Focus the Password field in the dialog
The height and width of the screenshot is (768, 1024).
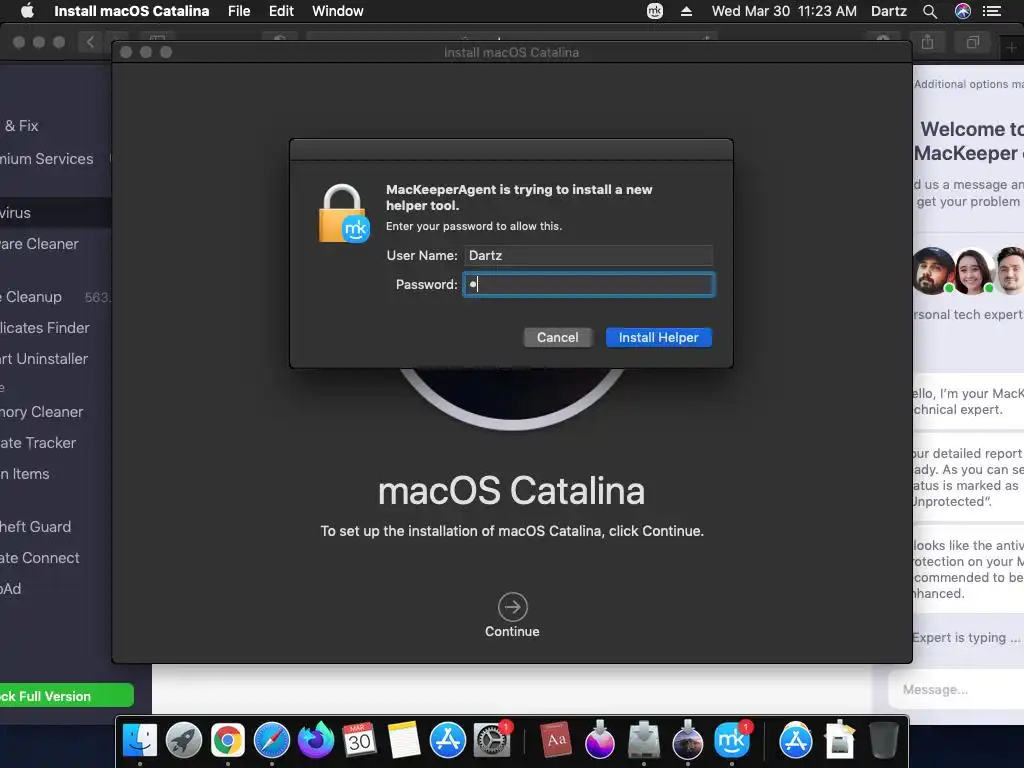(588, 285)
